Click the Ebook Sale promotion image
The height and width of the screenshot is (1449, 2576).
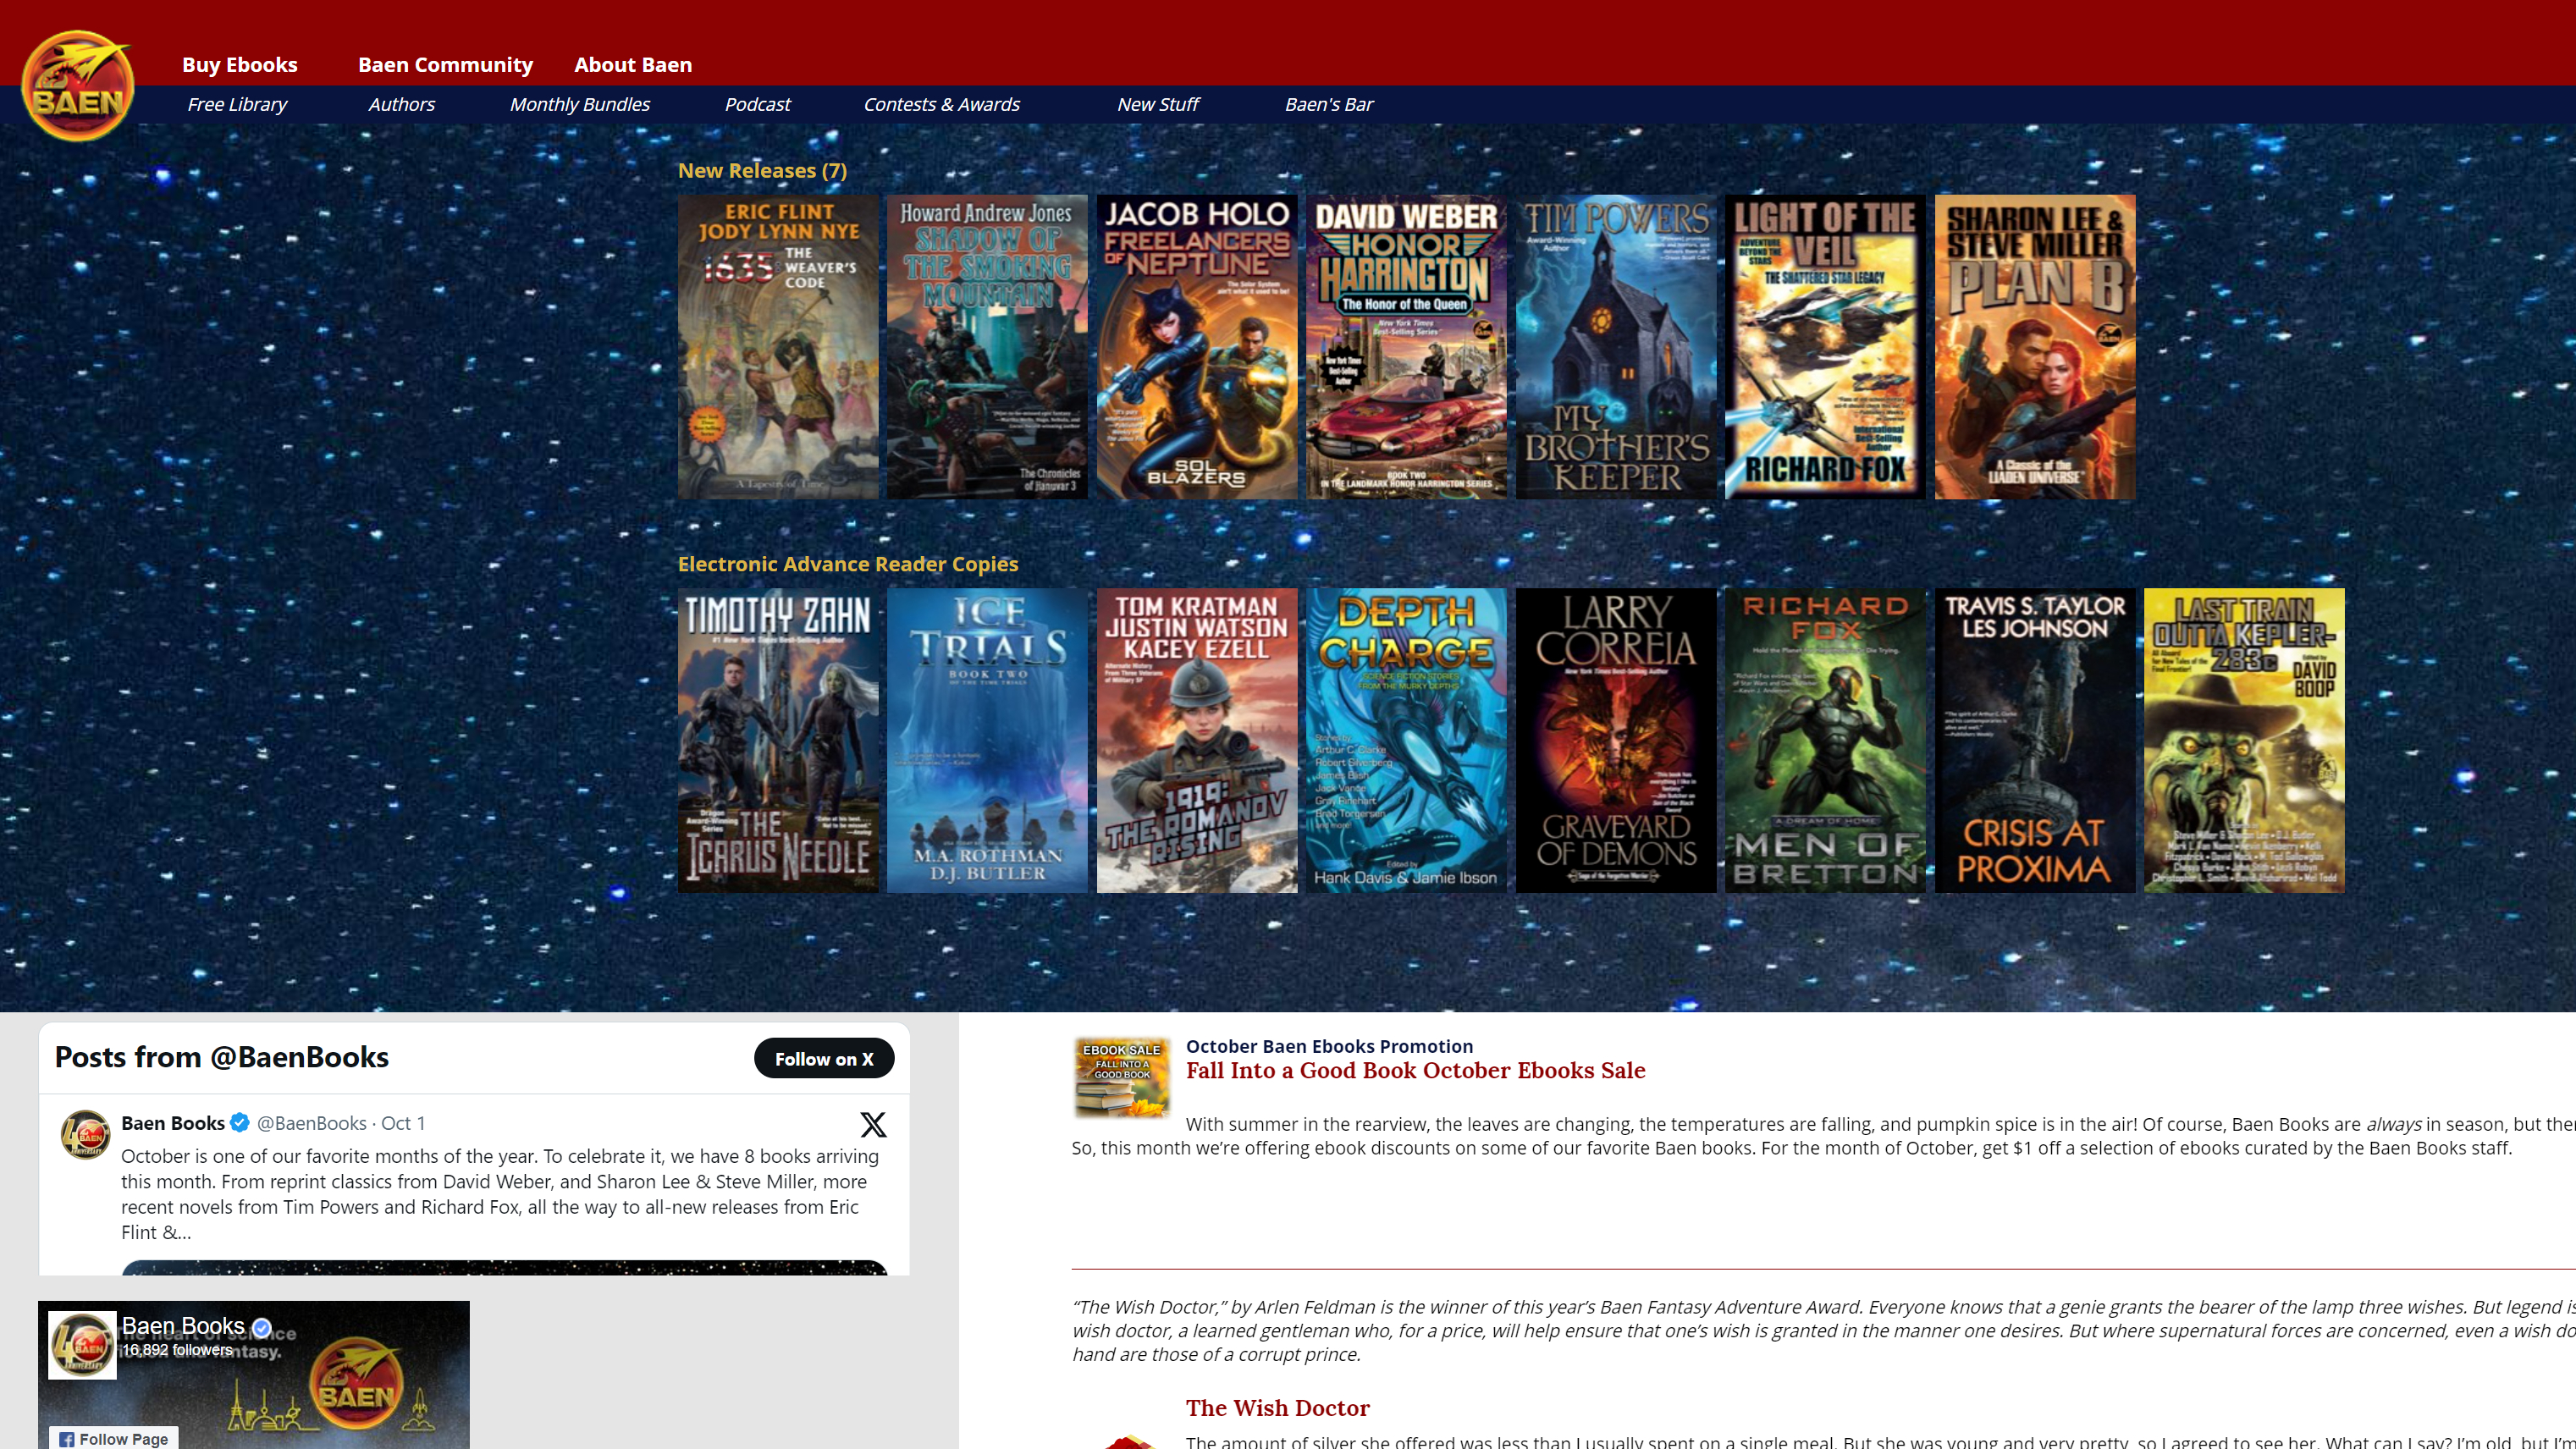coord(1122,1078)
